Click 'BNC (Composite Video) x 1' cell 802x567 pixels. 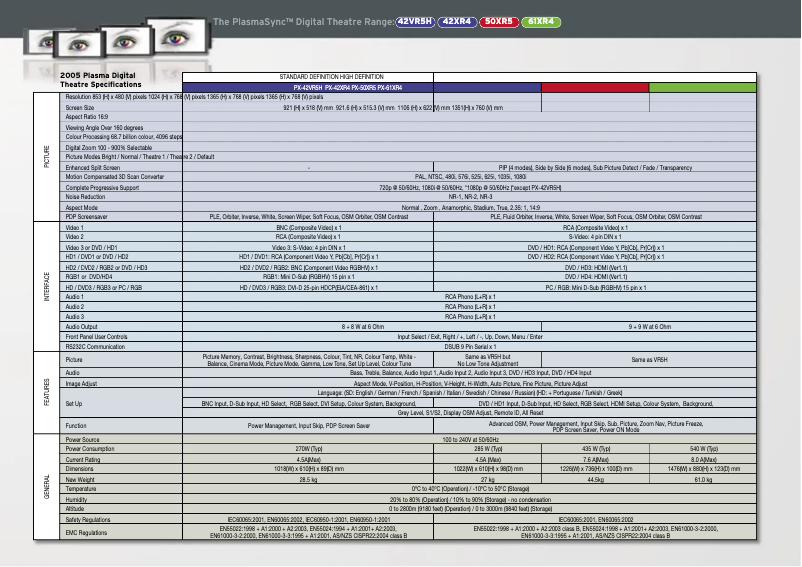click(308, 228)
